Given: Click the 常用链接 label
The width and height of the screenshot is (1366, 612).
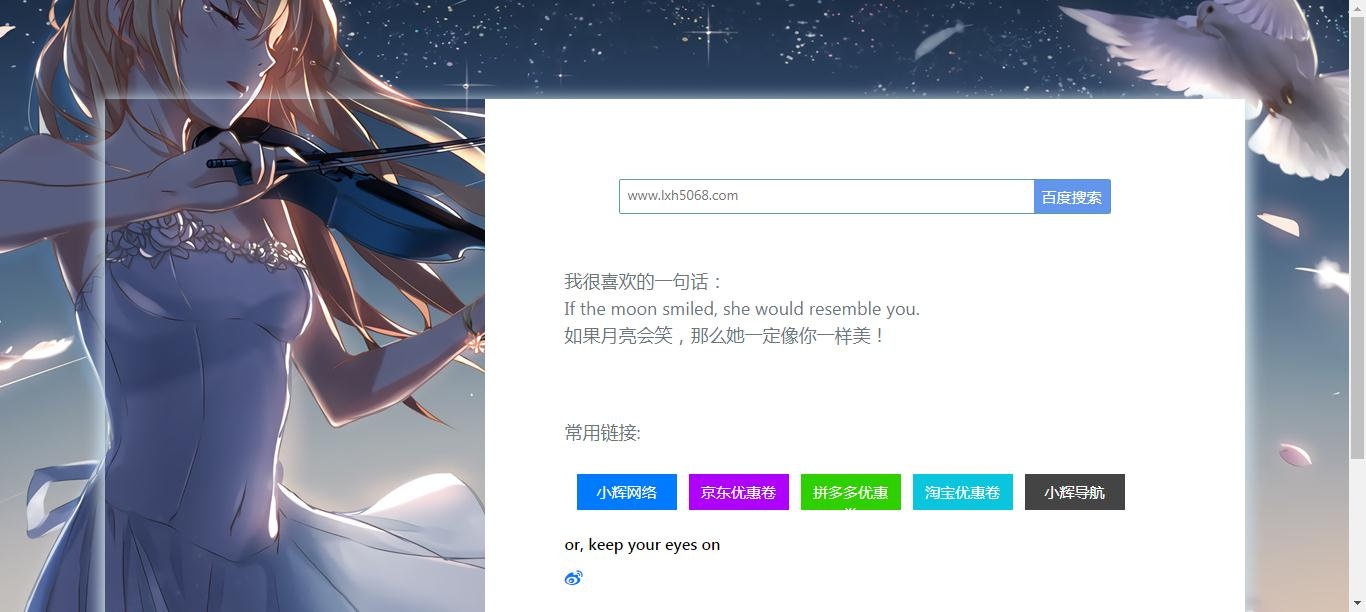Looking at the screenshot, I should tap(602, 433).
